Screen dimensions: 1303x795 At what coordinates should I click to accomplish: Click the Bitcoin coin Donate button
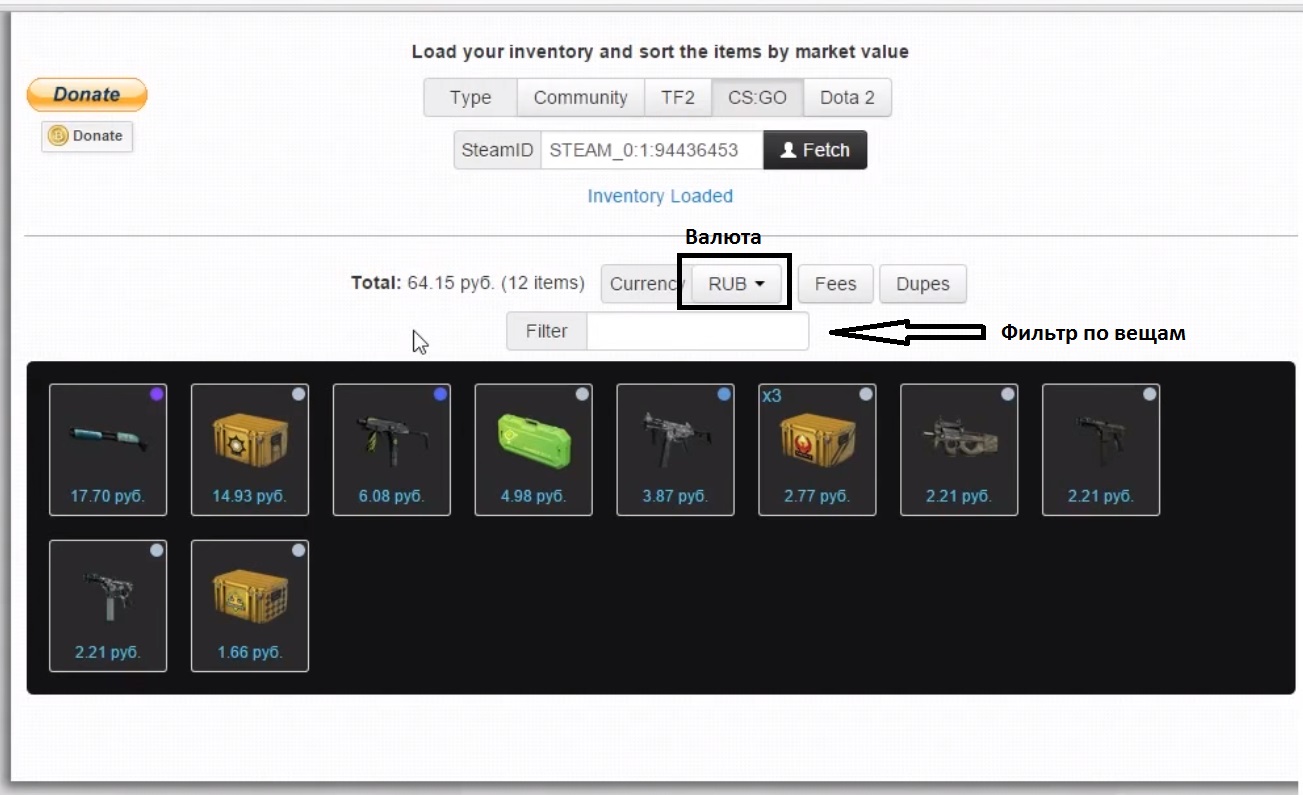[x=87, y=136]
